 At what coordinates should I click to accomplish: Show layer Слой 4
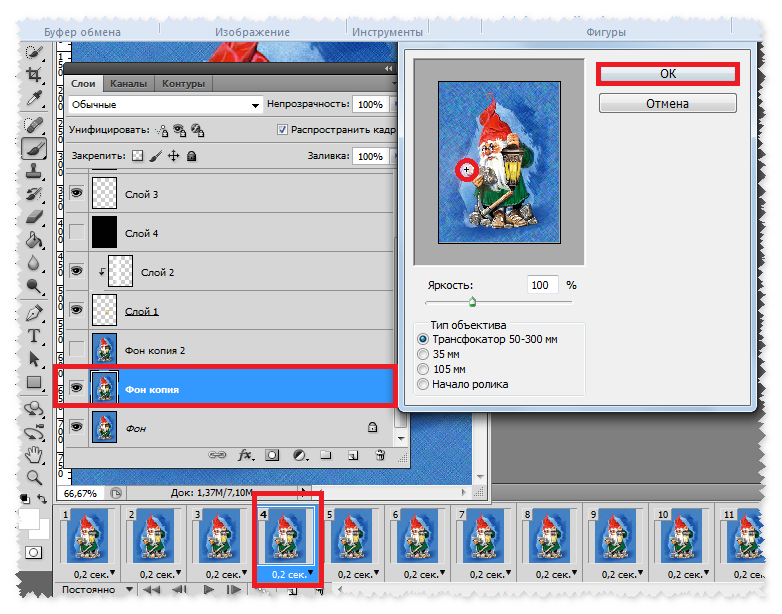tap(76, 232)
